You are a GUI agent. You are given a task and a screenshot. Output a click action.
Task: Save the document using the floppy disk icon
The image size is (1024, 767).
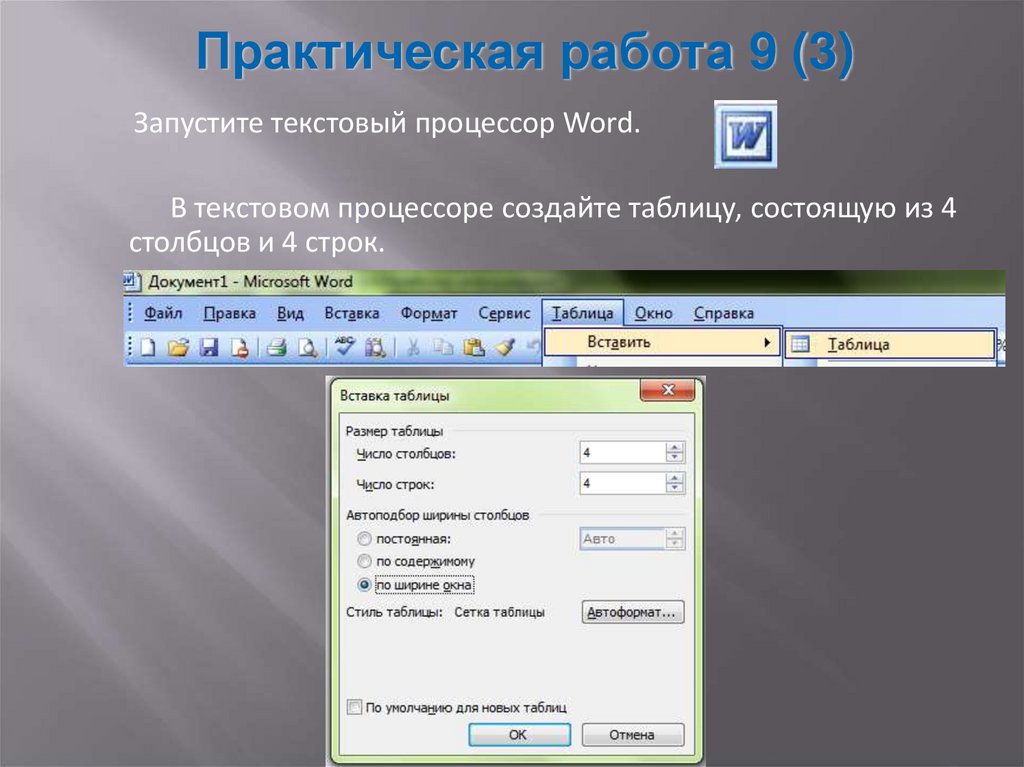pyautogui.click(x=209, y=347)
